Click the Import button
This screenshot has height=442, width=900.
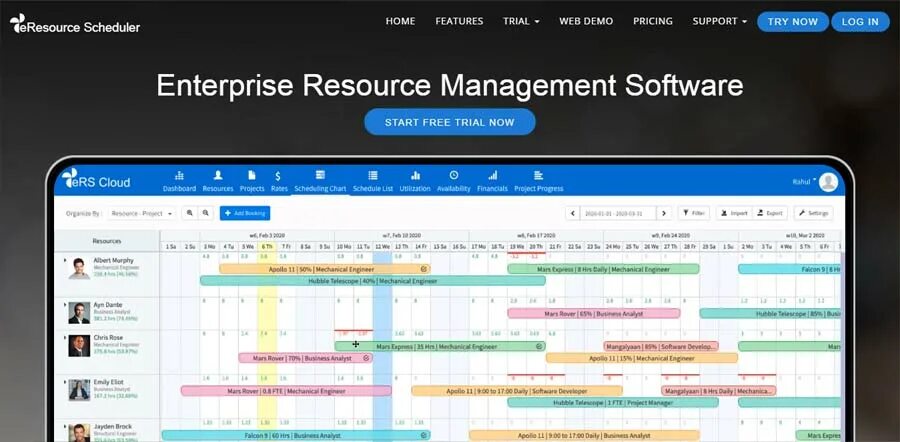coord(734,213)
